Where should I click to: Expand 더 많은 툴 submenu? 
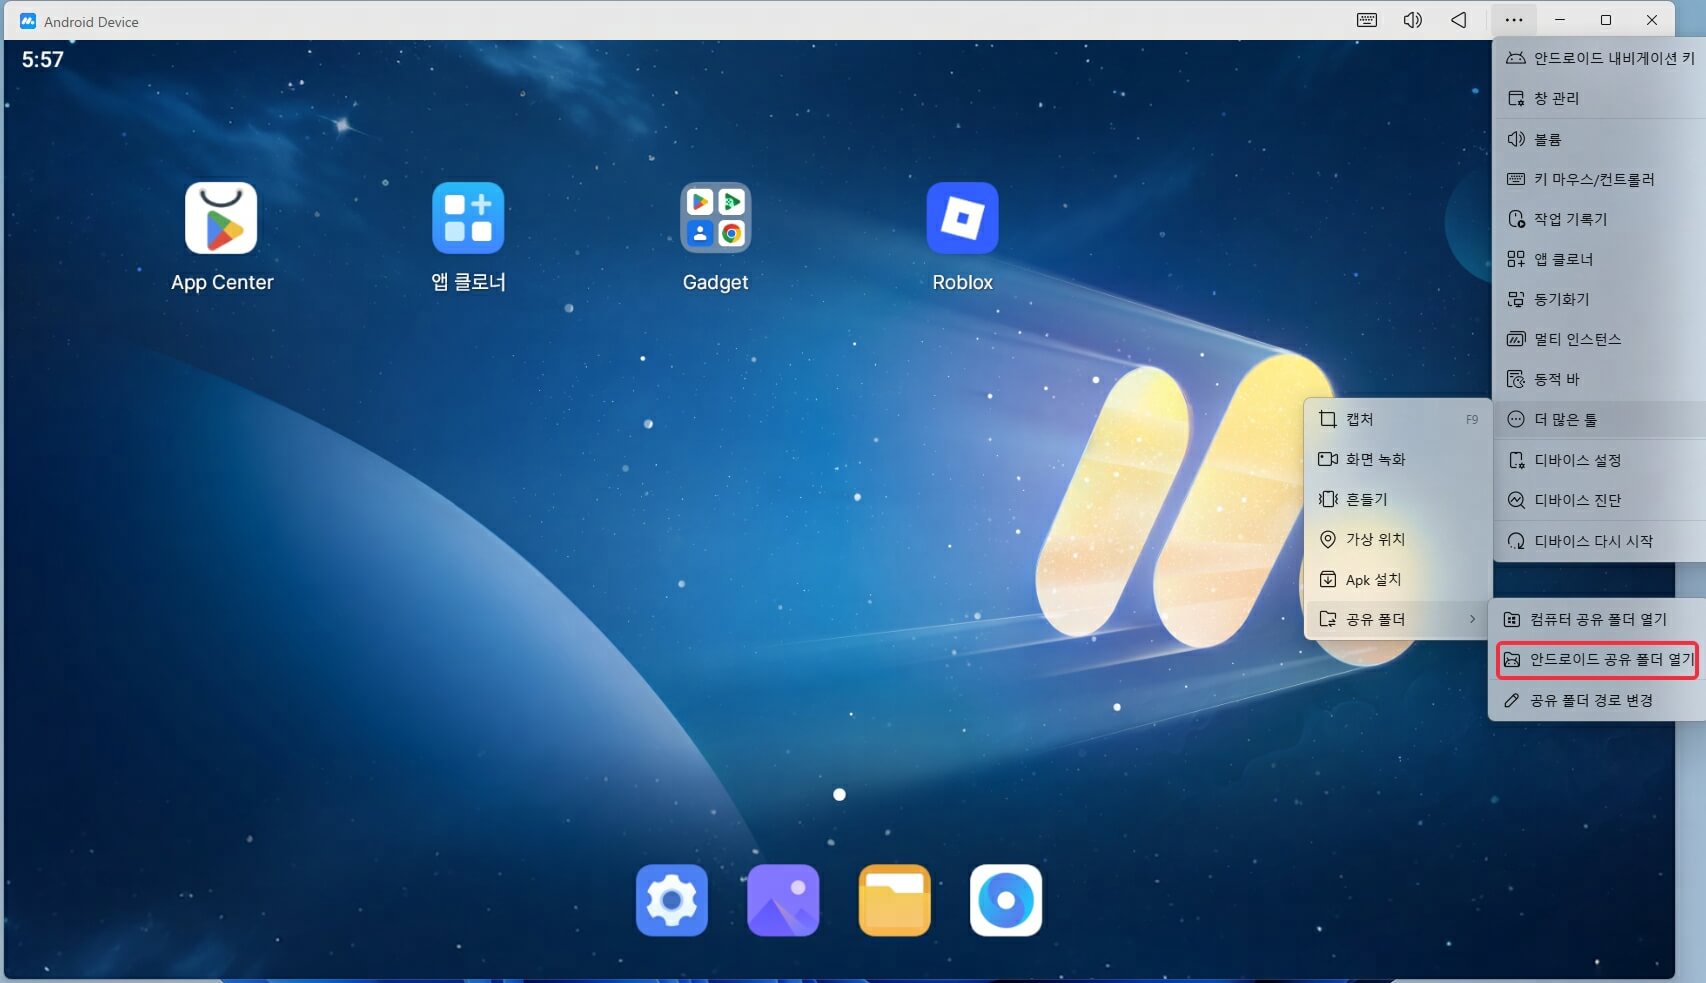[x=1600, y=419]
